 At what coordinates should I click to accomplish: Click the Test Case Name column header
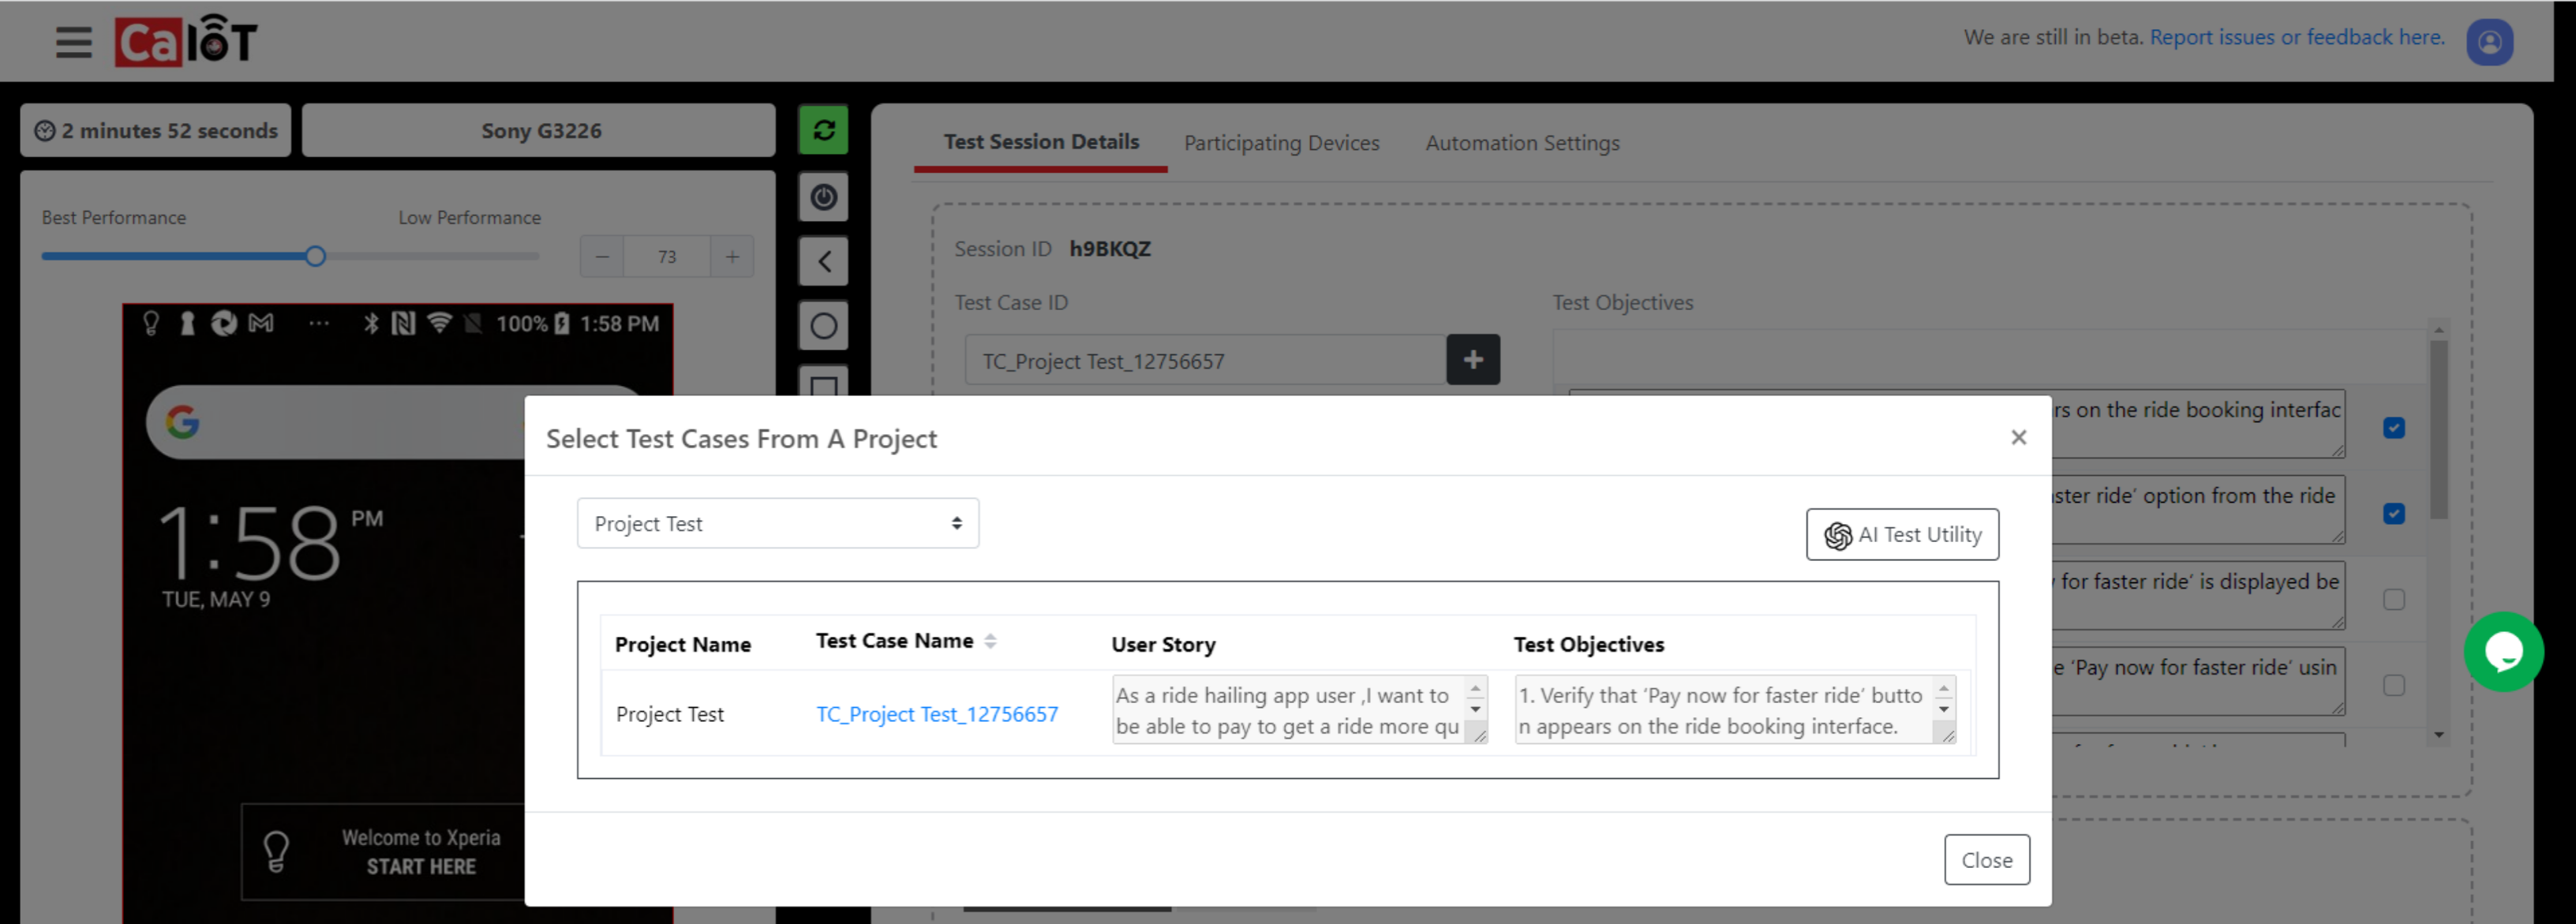click(x=894, y=641)
